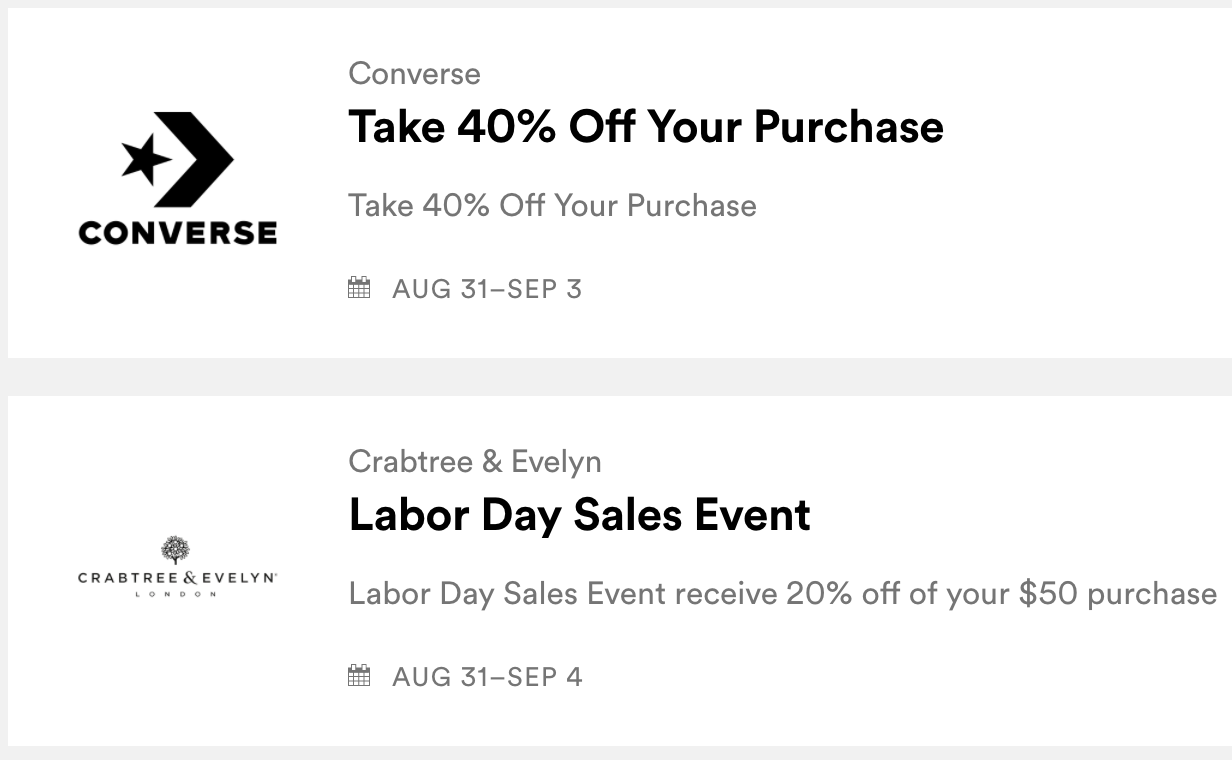Viewport: 1232px width, 760px height.
Task: Click the CONVERSE wordmark under the logo
Action: point(177,233)
